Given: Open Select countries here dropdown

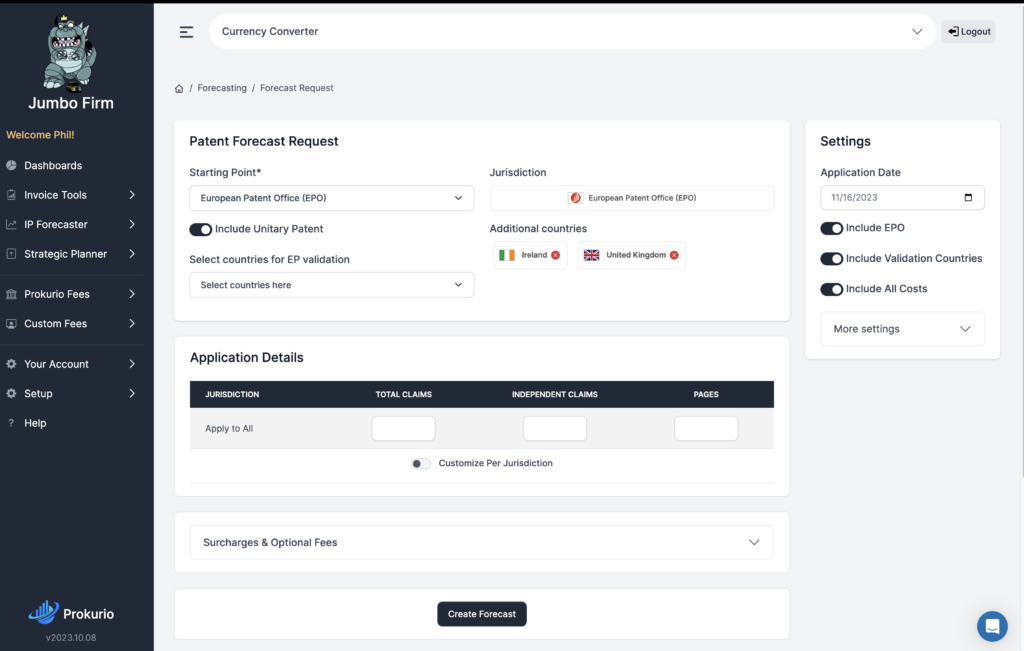Looking at the screenshot, I should [332, 285].
